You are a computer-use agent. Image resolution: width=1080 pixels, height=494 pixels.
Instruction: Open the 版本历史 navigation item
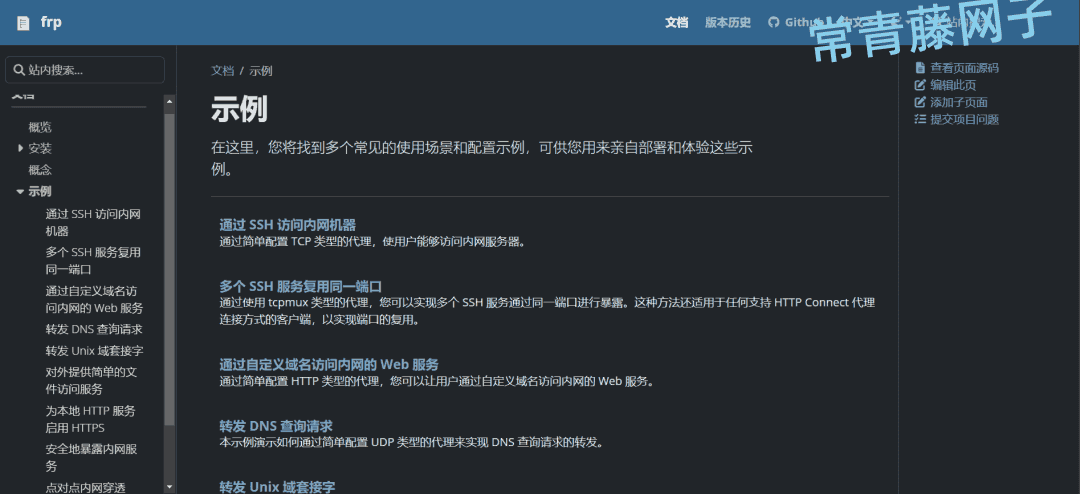727,22
